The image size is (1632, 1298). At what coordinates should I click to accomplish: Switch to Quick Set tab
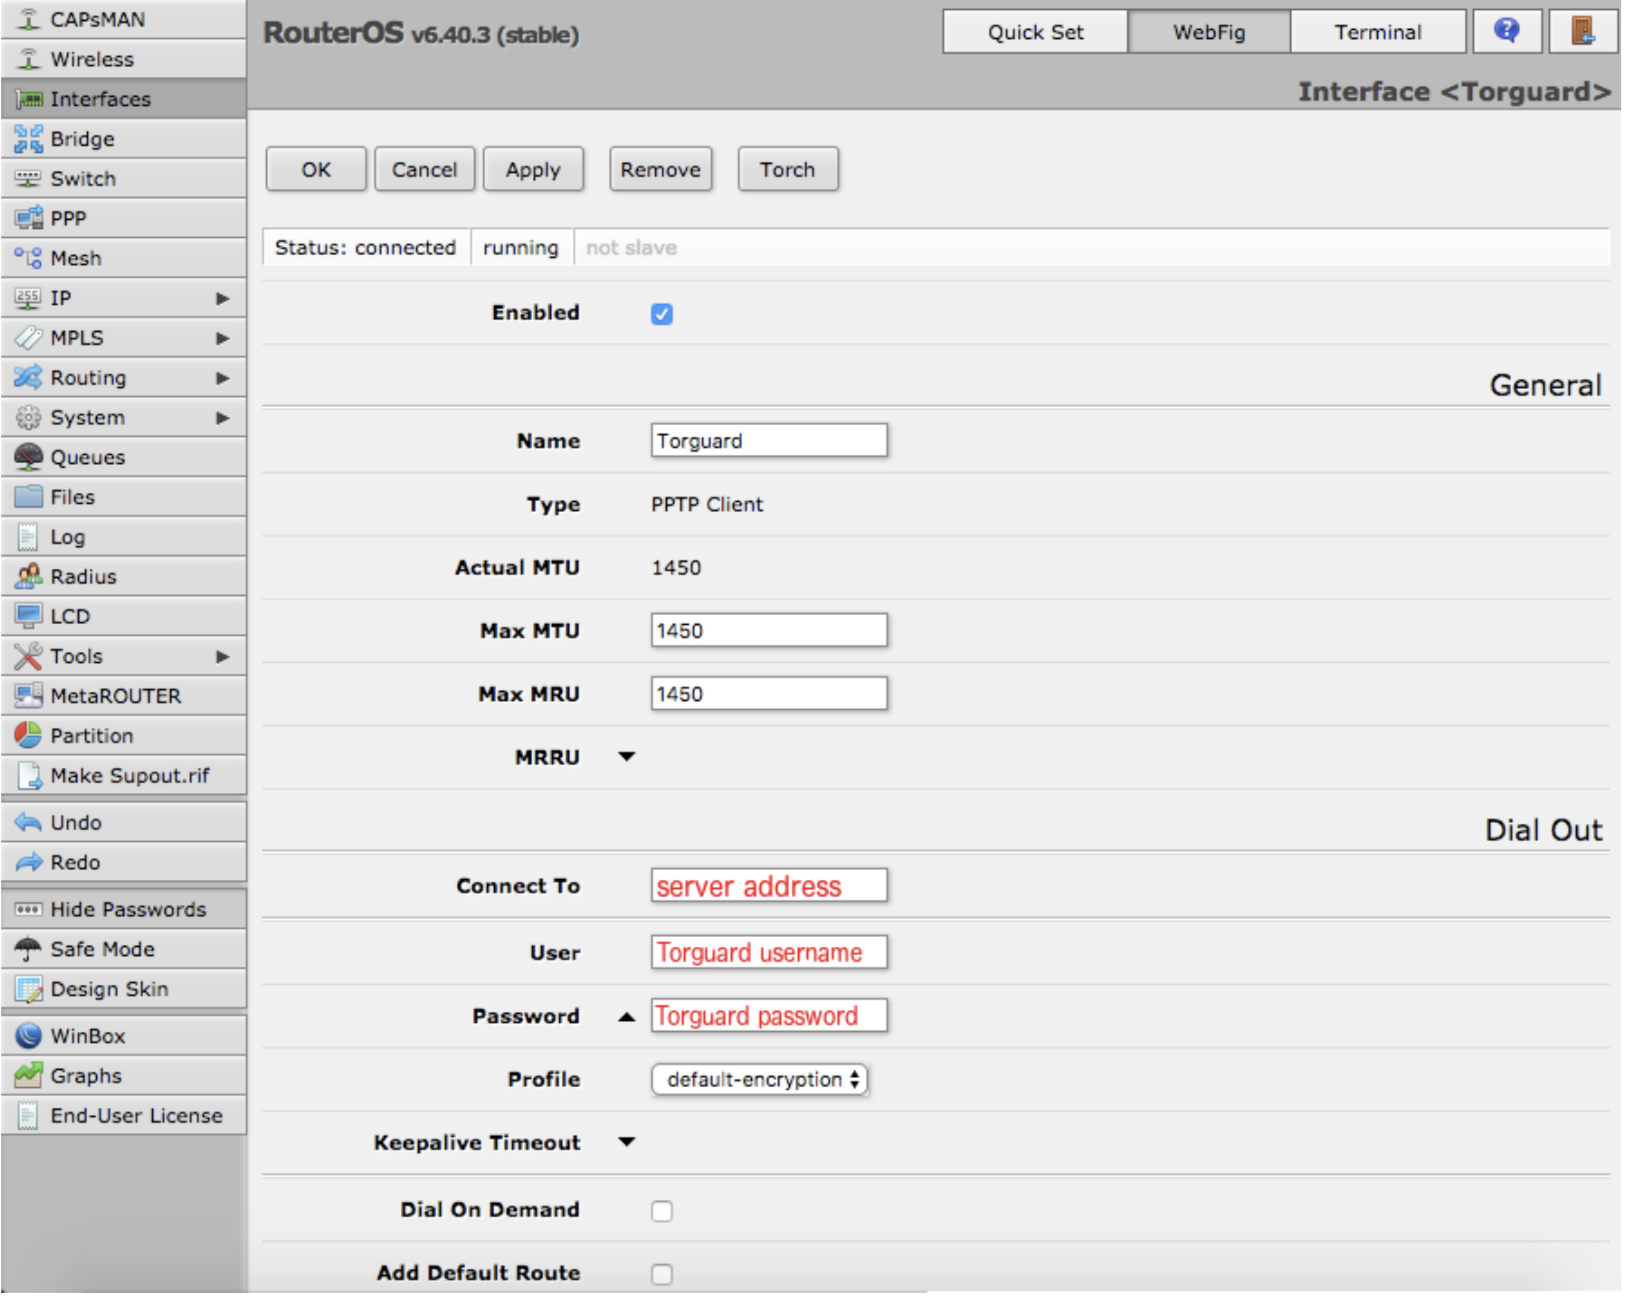(1035, 32)
